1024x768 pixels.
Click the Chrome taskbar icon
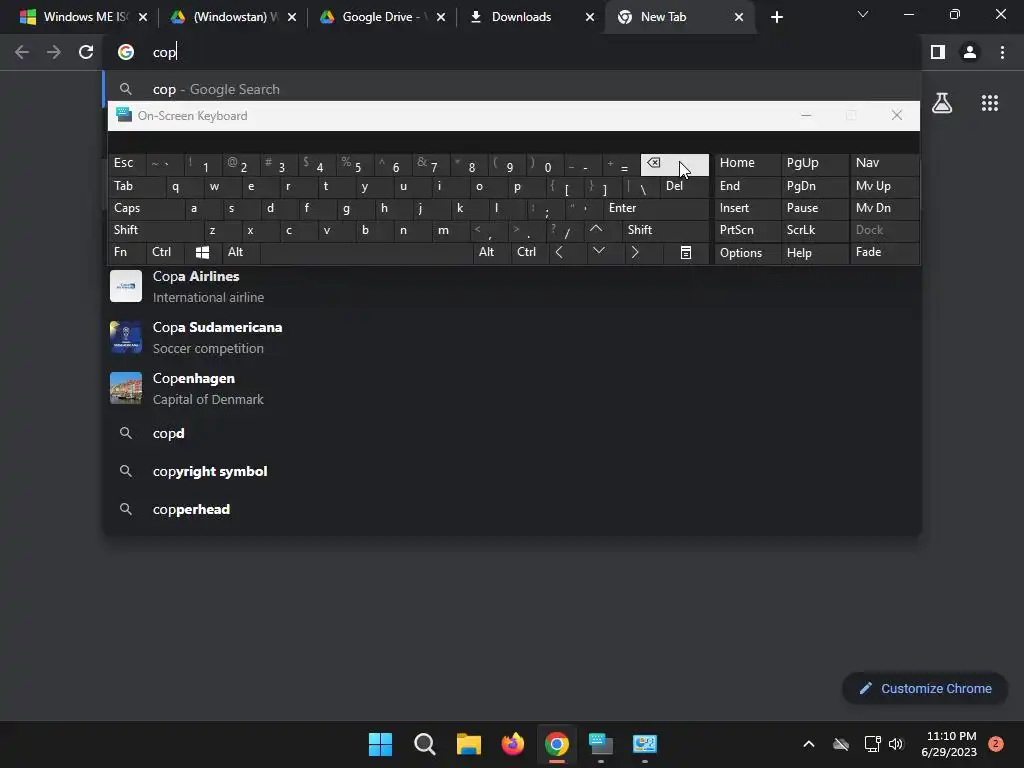(x=557, y=744)
